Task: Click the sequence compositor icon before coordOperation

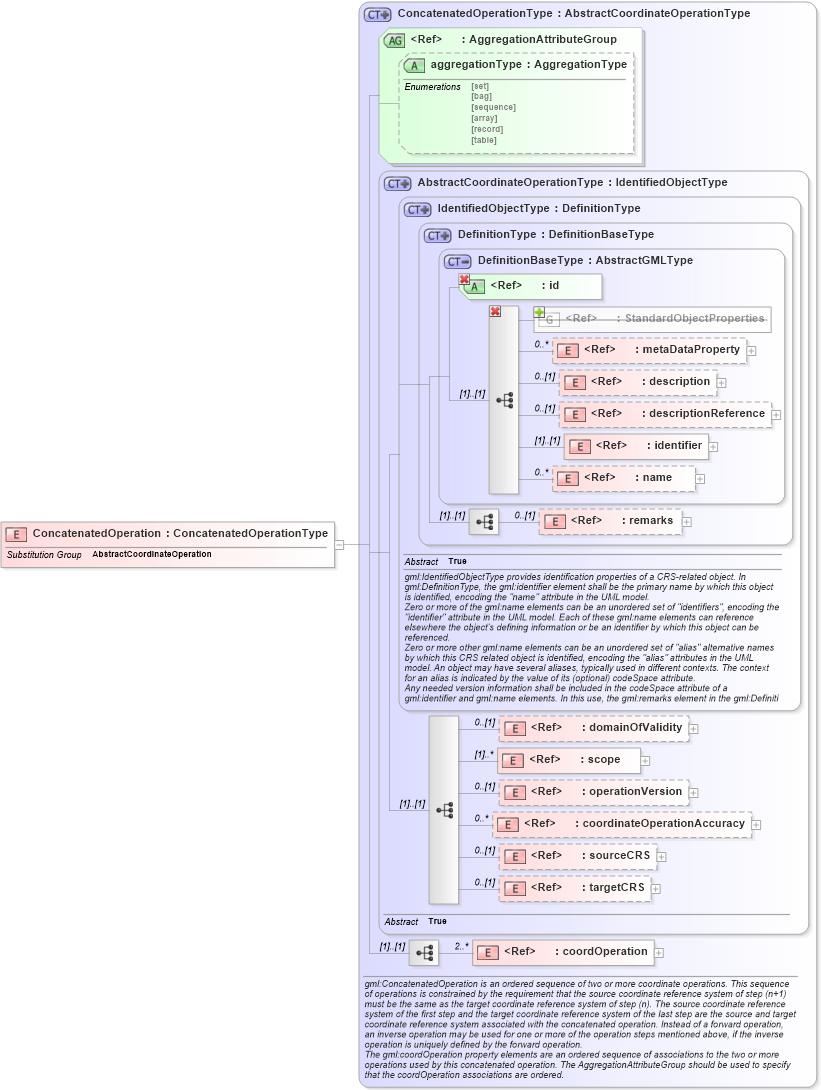Action: point(425,952)
